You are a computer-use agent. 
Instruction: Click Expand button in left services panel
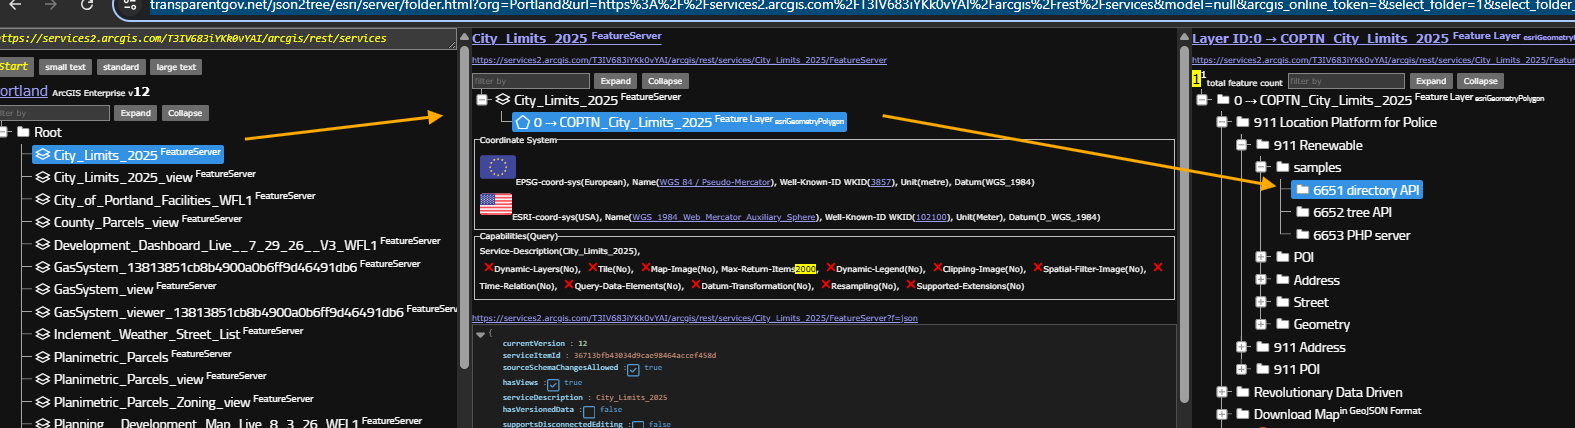tap(136, 113)
